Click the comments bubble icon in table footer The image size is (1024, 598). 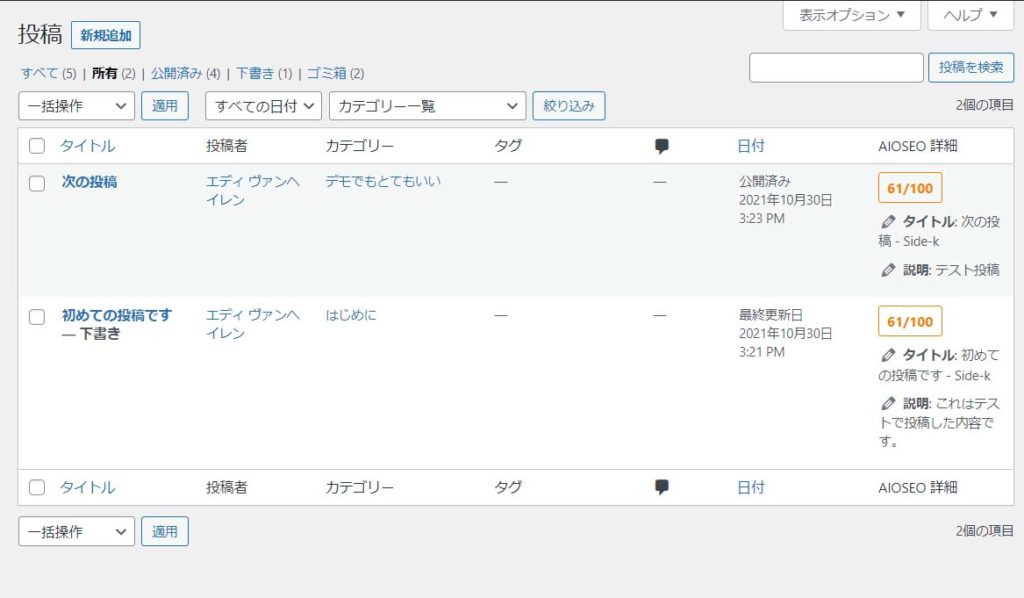tap(661, 487)
